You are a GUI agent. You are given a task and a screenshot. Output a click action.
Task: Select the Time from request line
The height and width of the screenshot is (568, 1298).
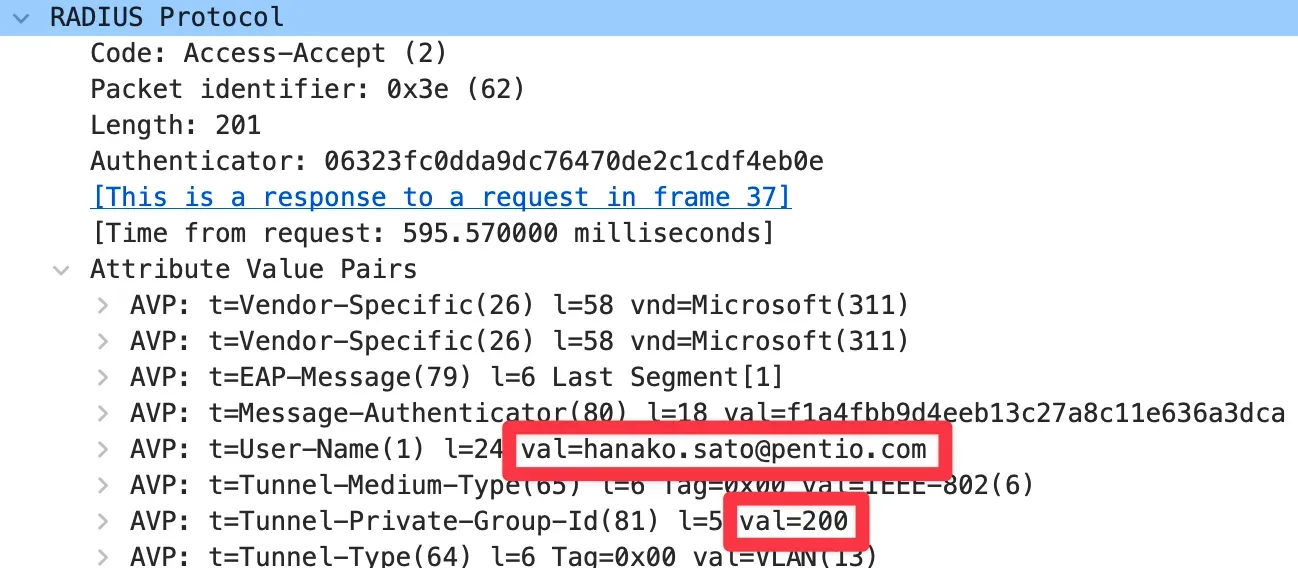(432, 233)
